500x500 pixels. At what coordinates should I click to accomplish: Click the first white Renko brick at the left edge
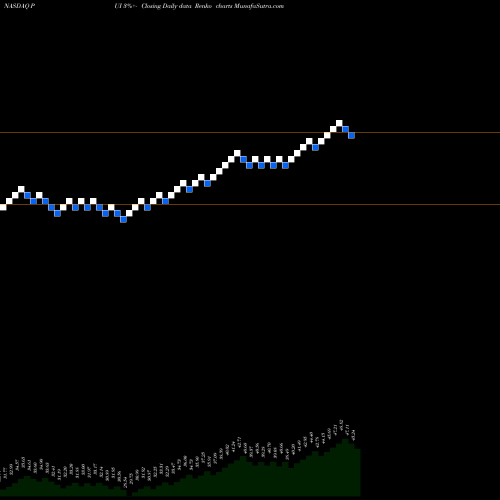(3, 207)
